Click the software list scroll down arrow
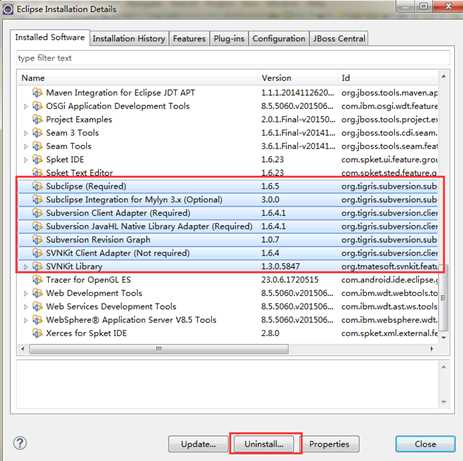The image size is (463, 461). pos(443,337)
